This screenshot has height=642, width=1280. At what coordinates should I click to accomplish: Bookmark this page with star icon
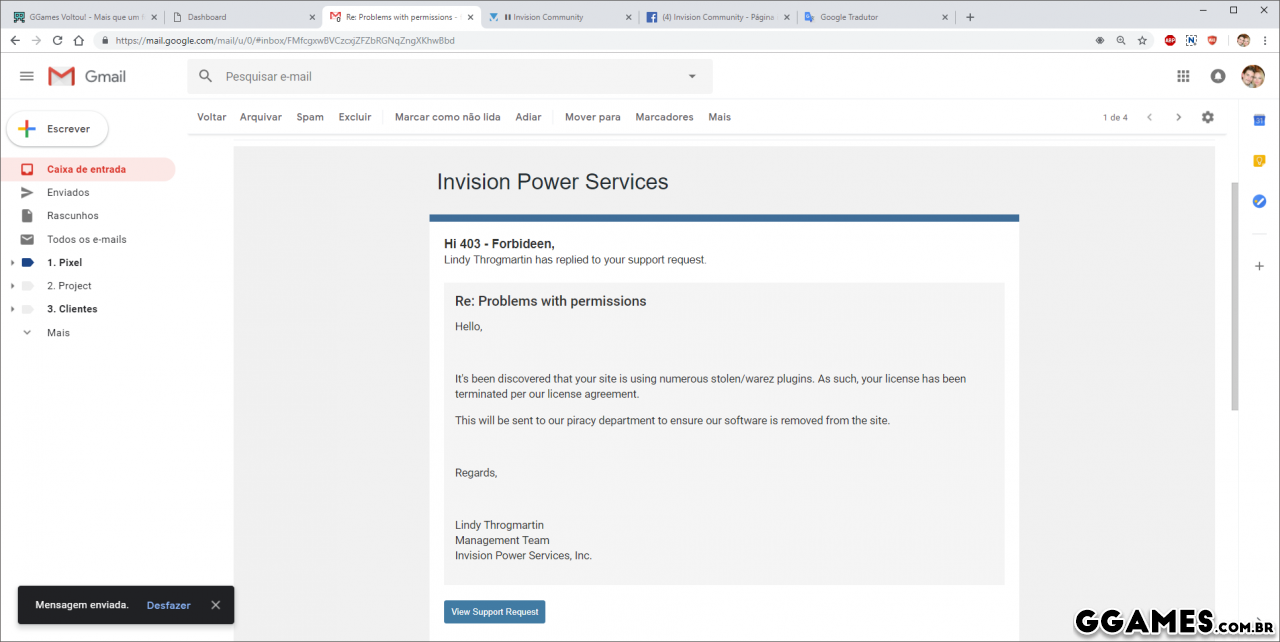click(1142, 40)
